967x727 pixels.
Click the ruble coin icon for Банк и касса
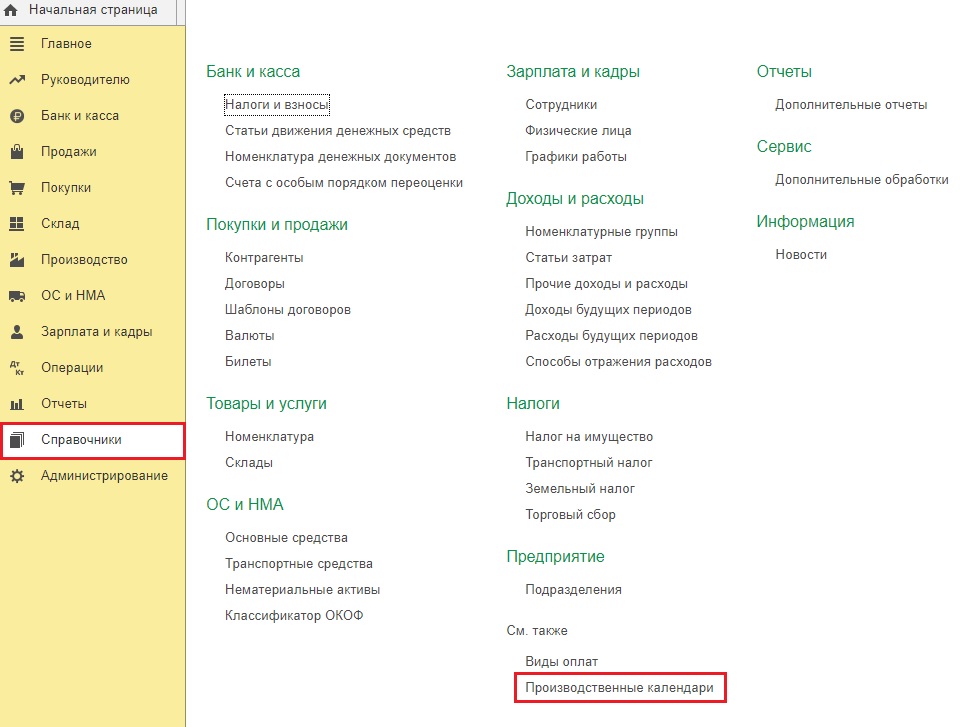tap(17, 115)
